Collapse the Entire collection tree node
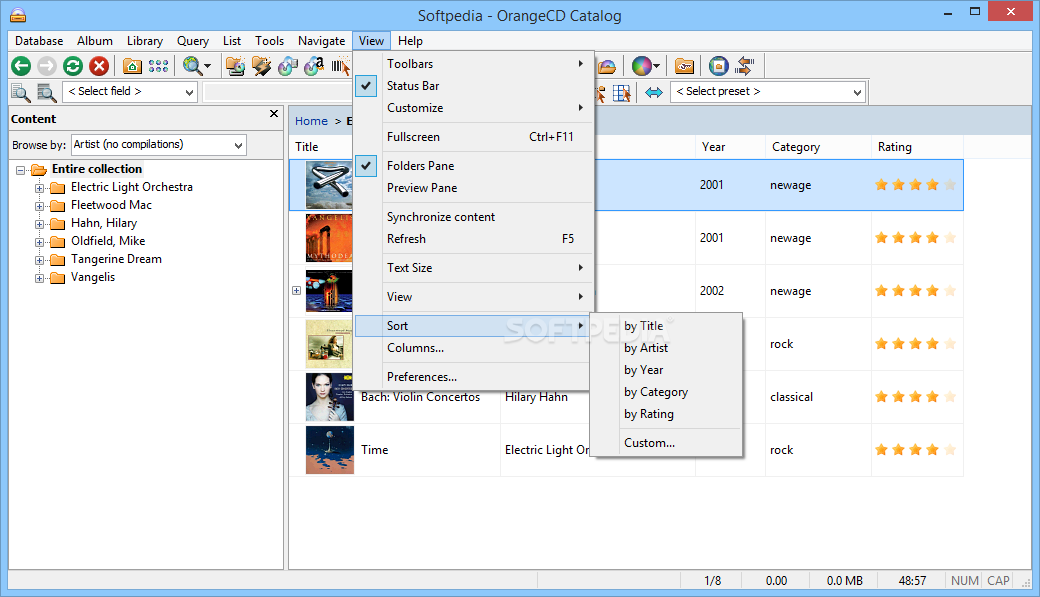The width and height of the screenshot is (1040, 597). coord(21,170)
